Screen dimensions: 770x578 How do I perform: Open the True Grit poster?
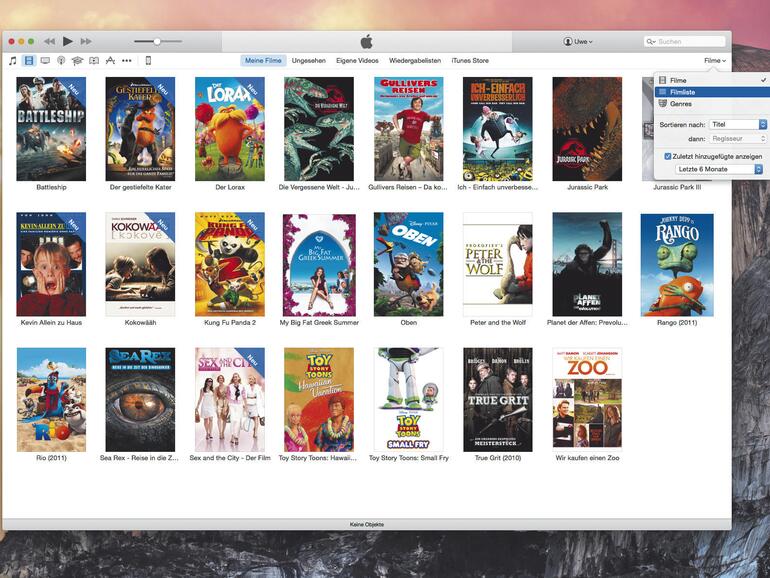[x=498, y=400]
